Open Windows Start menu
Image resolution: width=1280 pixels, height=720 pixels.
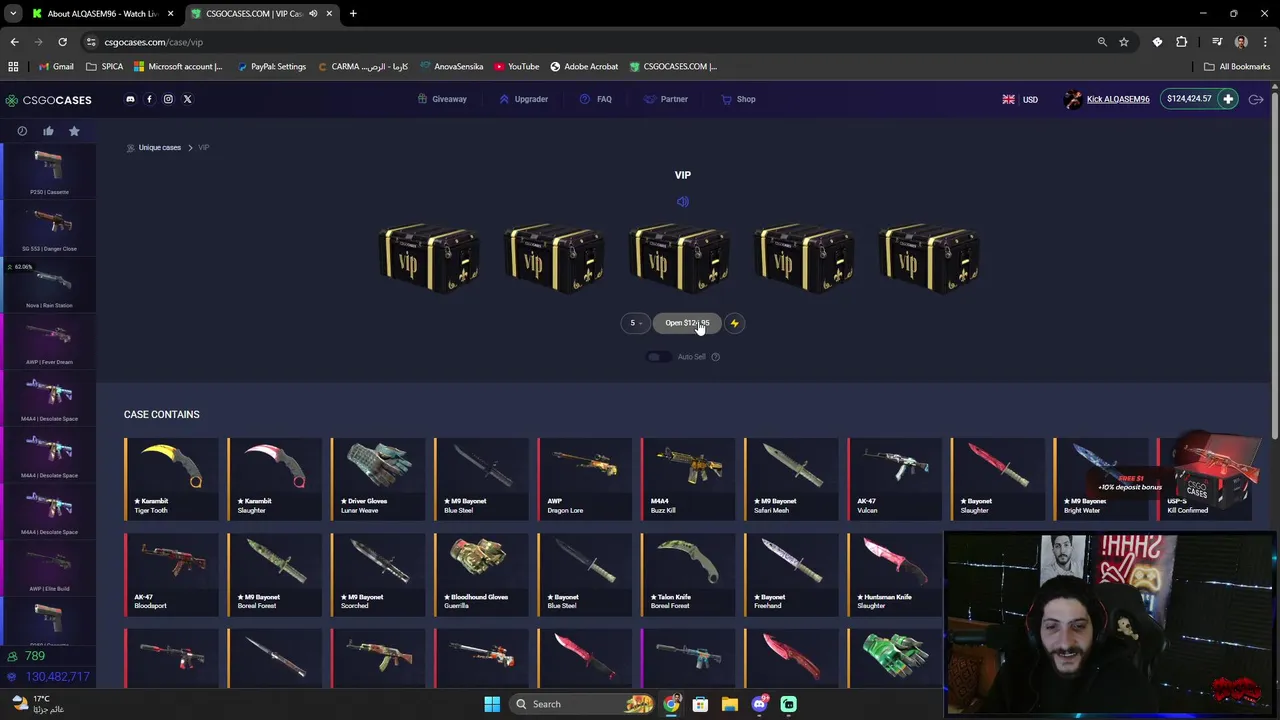pos(492,704)
